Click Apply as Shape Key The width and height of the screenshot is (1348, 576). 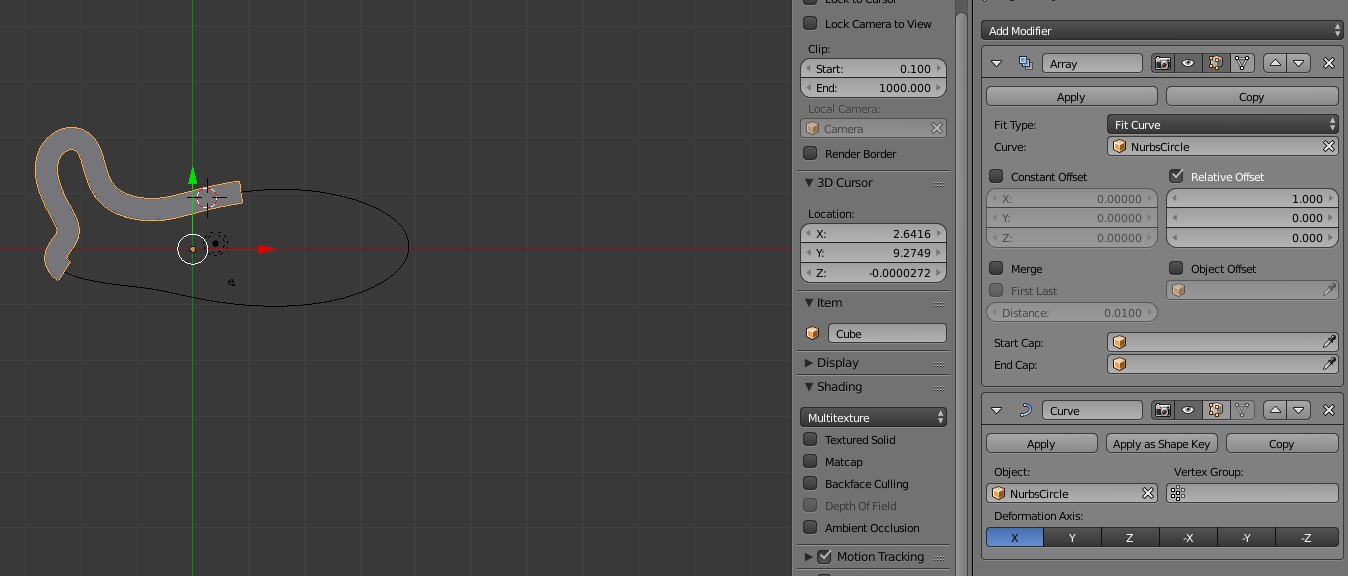click(1162, 444)
